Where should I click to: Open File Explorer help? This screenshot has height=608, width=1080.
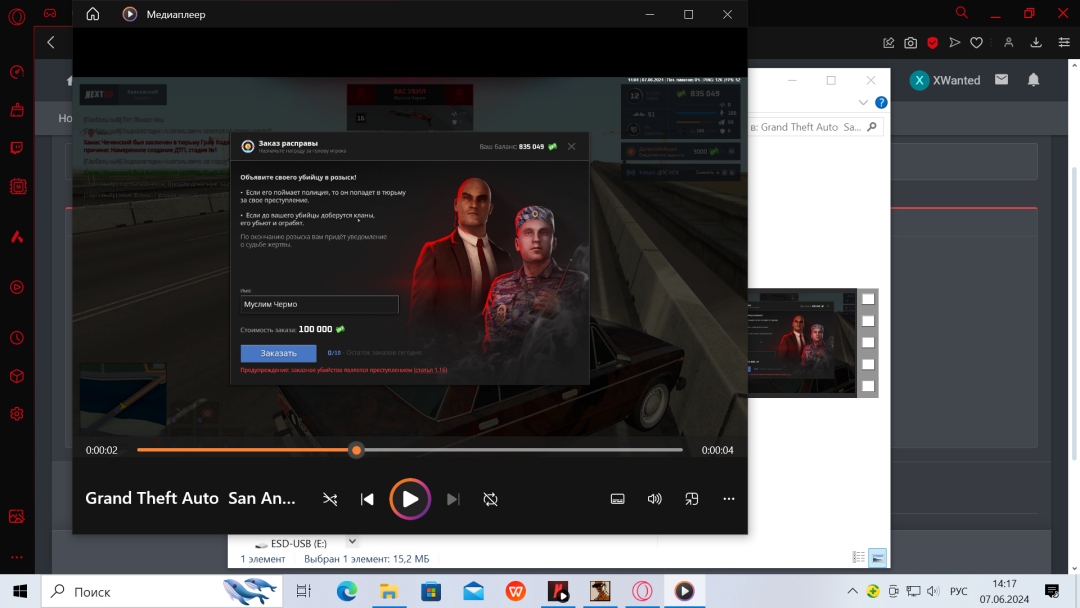pos(881,103)
